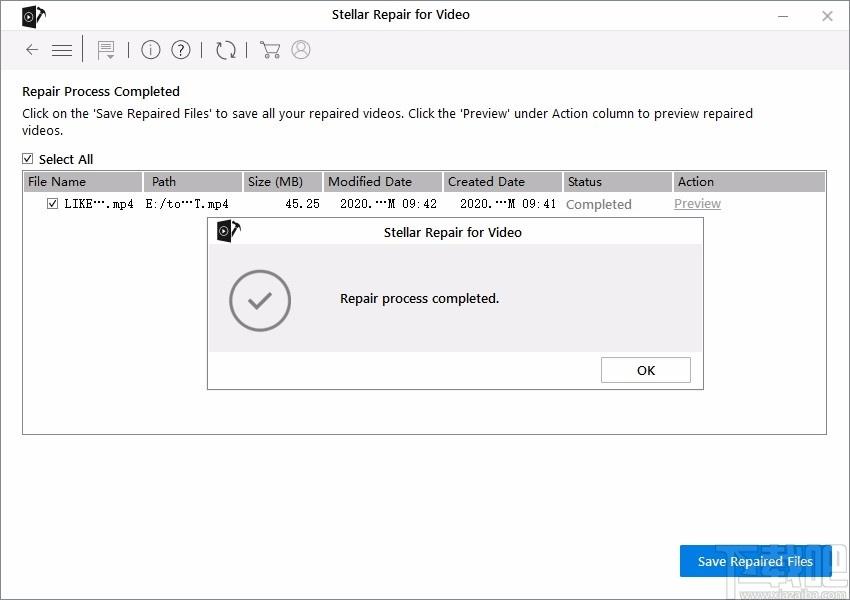This screenshot has width=850, height=600.
Task: Click the modified date ending 09:42
Action: point(388,204)
